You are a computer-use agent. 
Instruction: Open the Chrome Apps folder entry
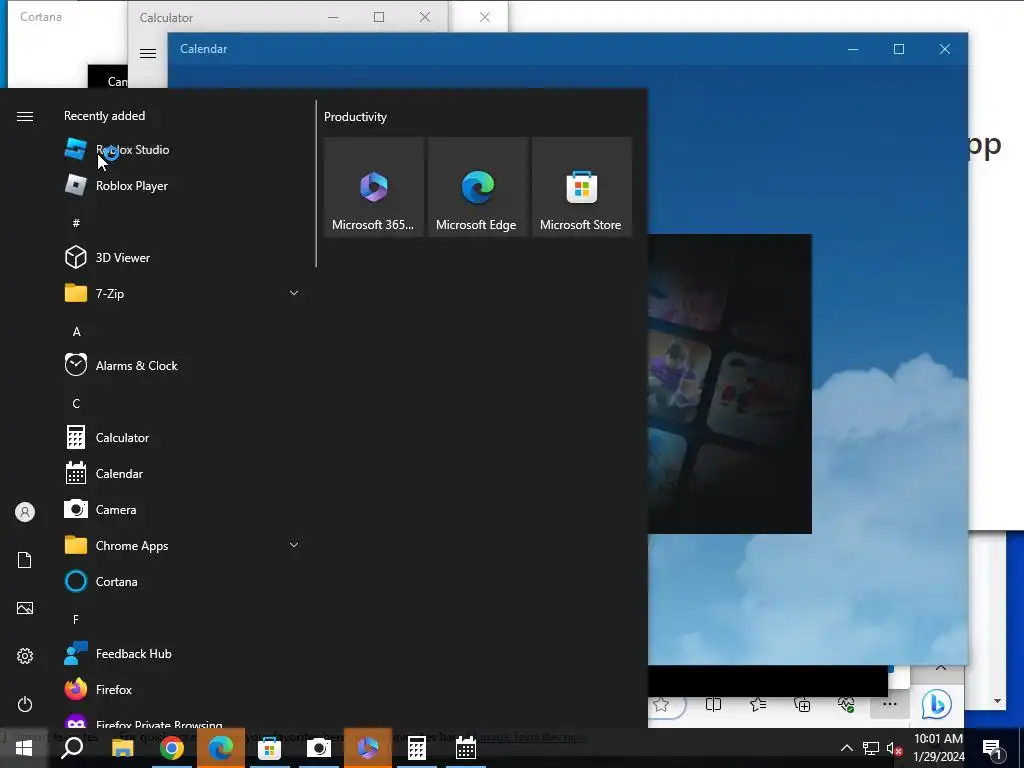(x=182, y=545)
